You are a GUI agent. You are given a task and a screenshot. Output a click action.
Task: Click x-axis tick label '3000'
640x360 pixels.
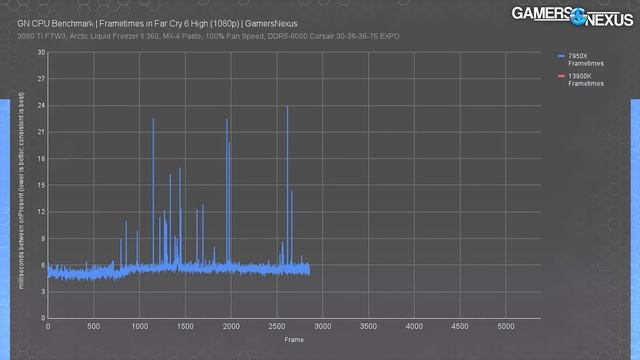point(322,327)
